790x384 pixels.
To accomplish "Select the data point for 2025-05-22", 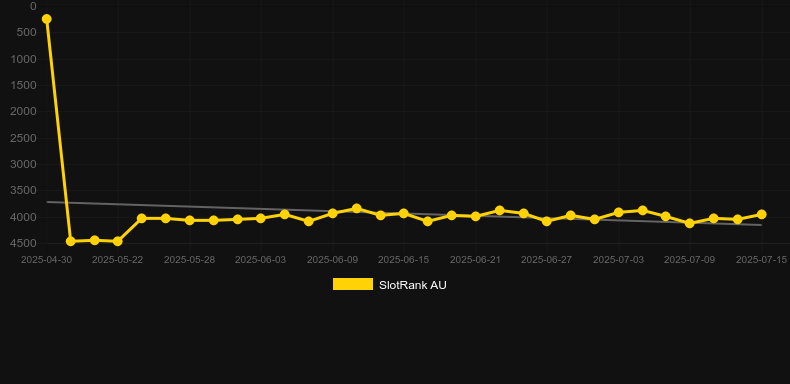I will (x=118, y=241).
